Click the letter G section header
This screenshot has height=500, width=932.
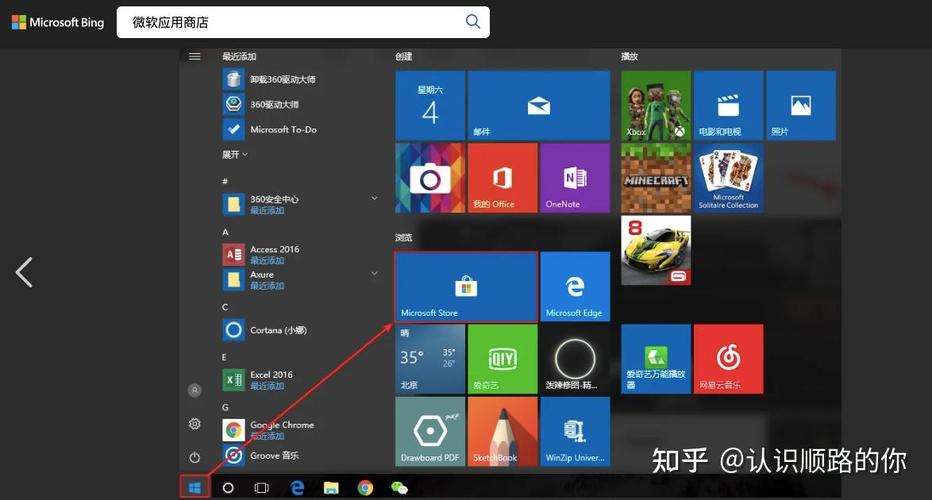[225, 408]
